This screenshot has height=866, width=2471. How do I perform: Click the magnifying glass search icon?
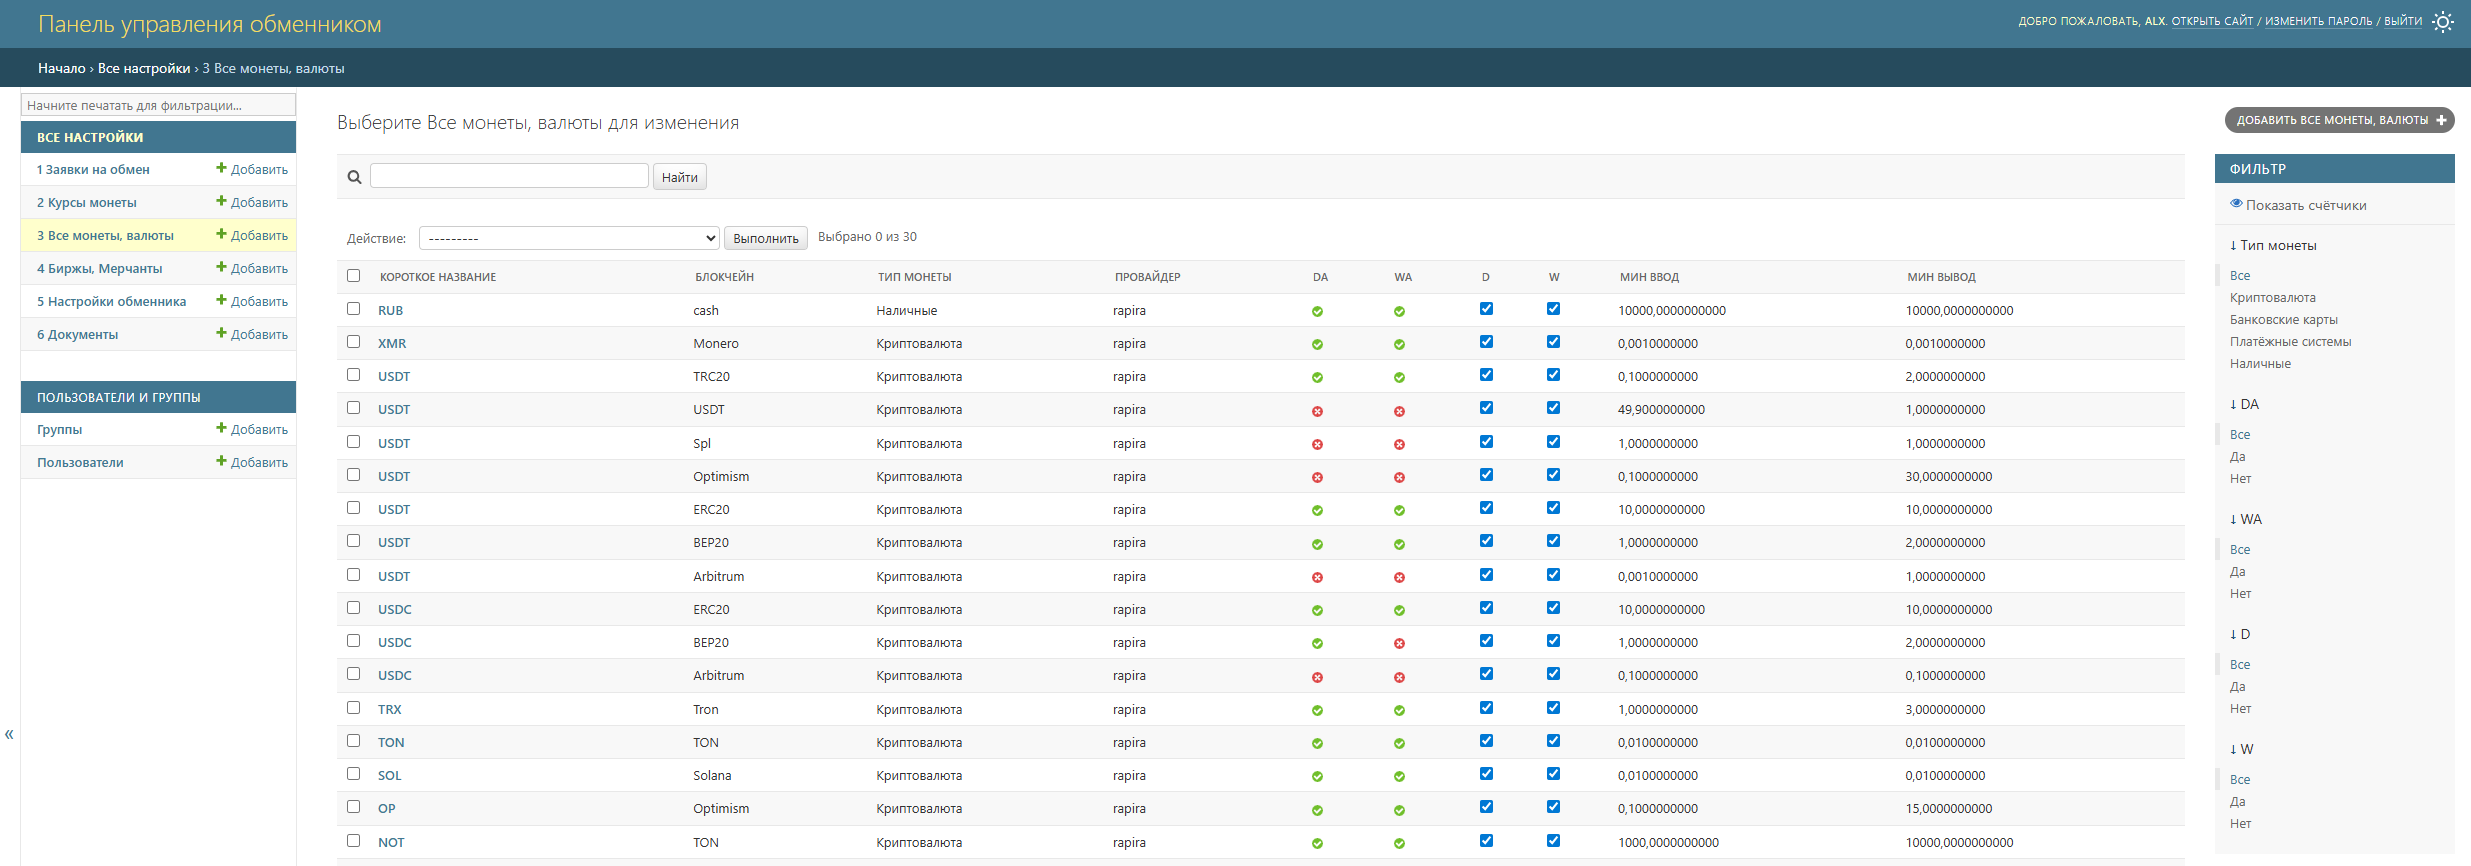[x=354, y=177]
